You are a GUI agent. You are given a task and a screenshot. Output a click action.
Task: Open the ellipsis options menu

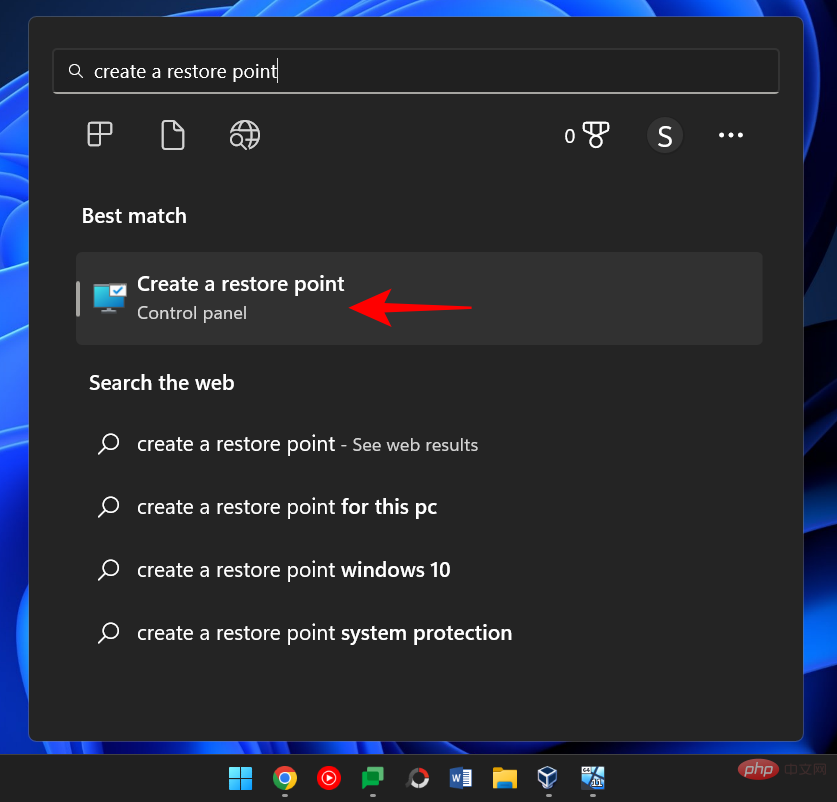[731, 135]
